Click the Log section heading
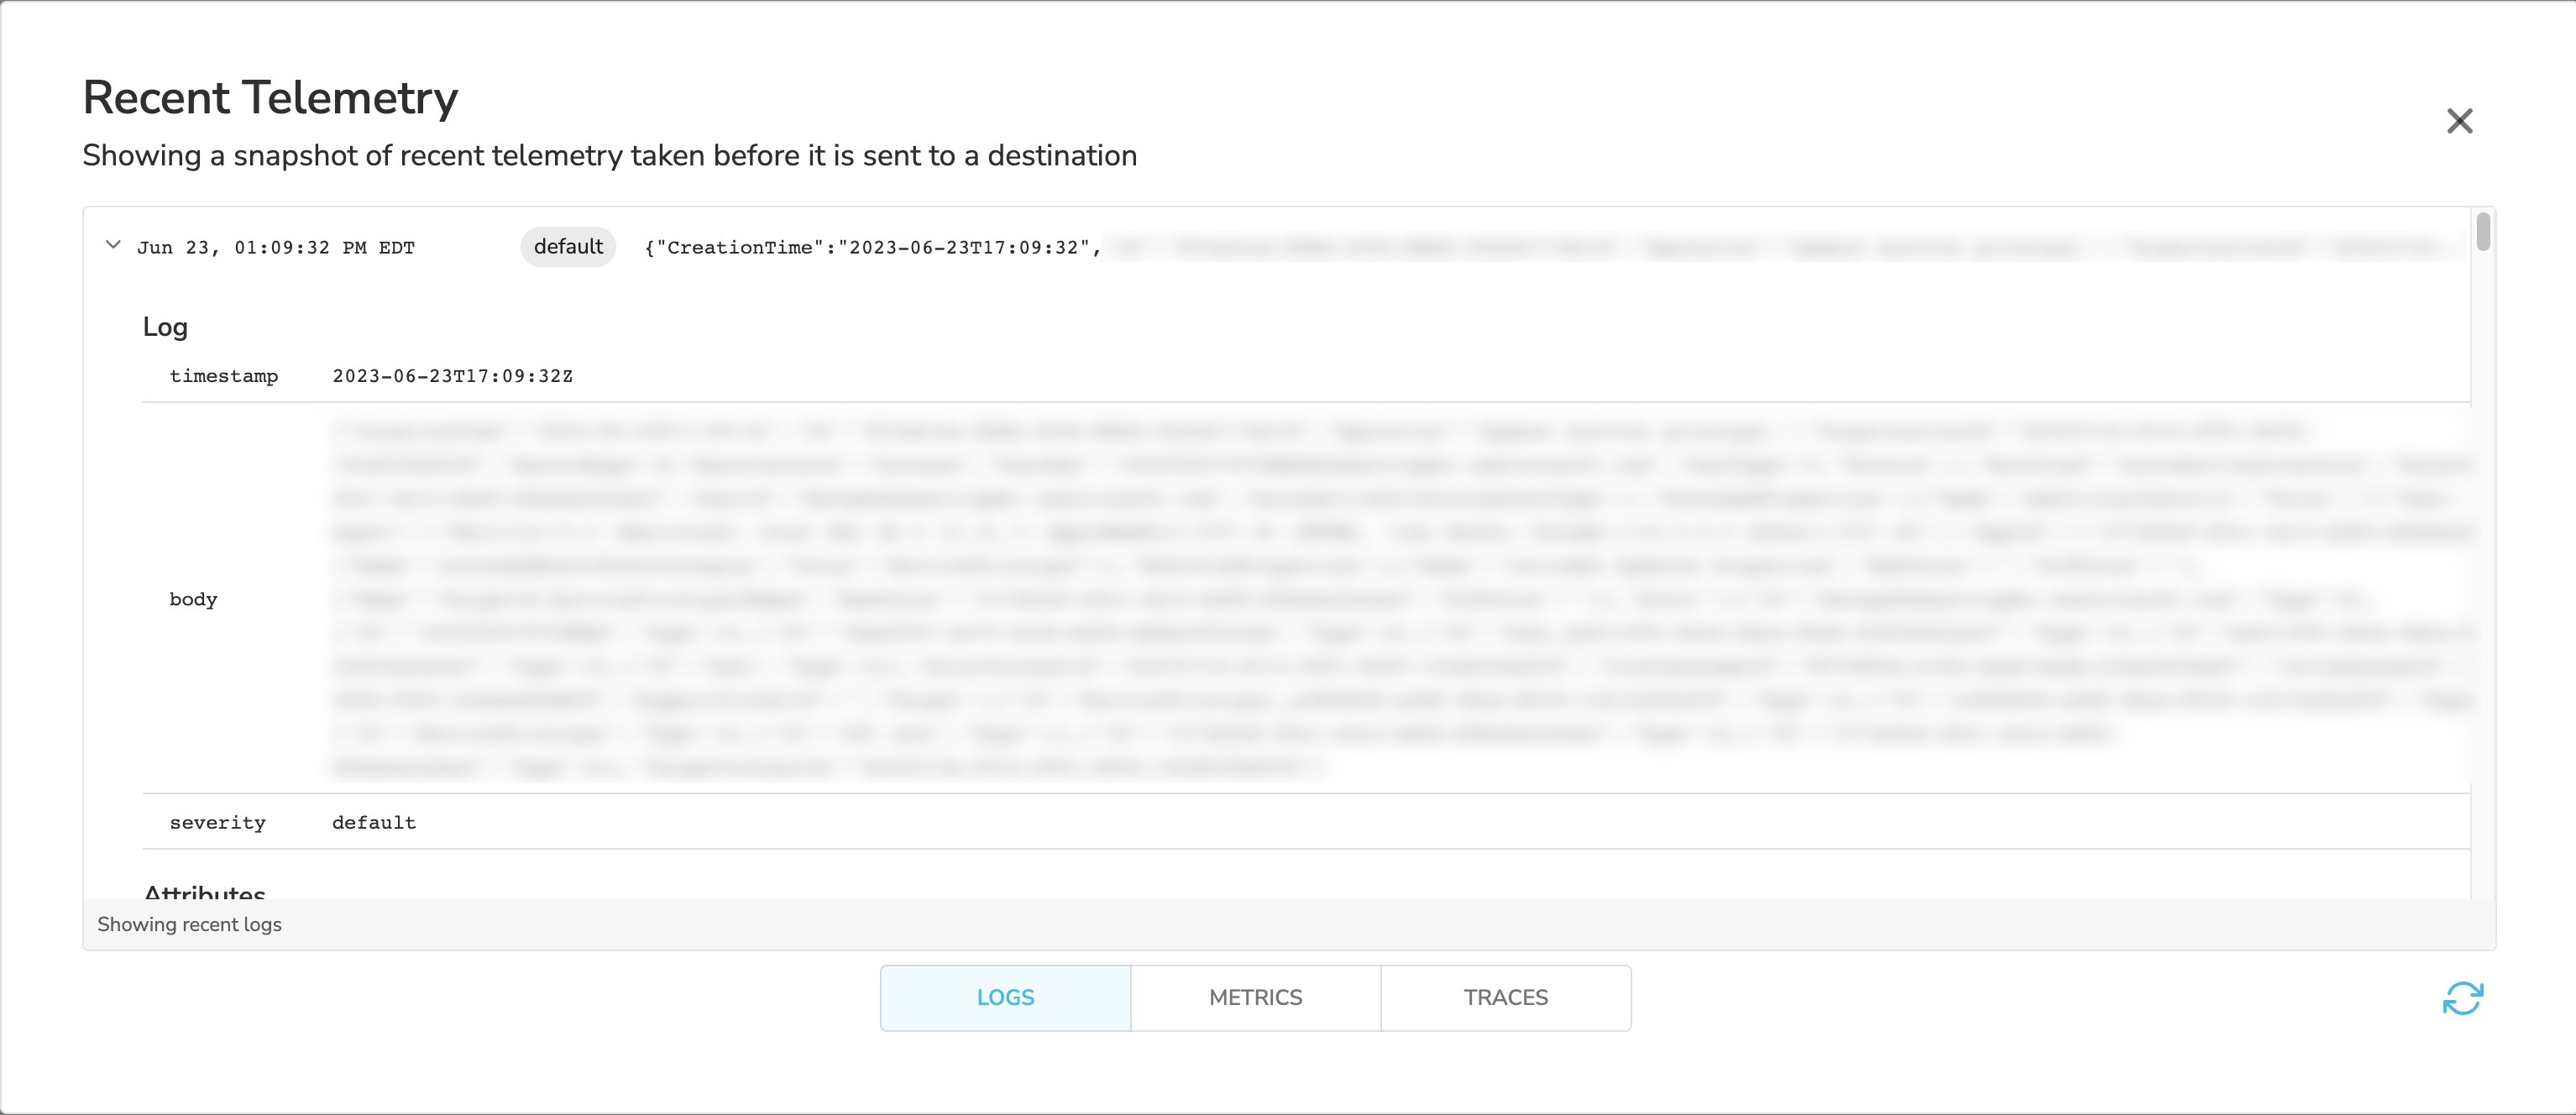This screenshot has height=1115, width=2576. (165, 326)
